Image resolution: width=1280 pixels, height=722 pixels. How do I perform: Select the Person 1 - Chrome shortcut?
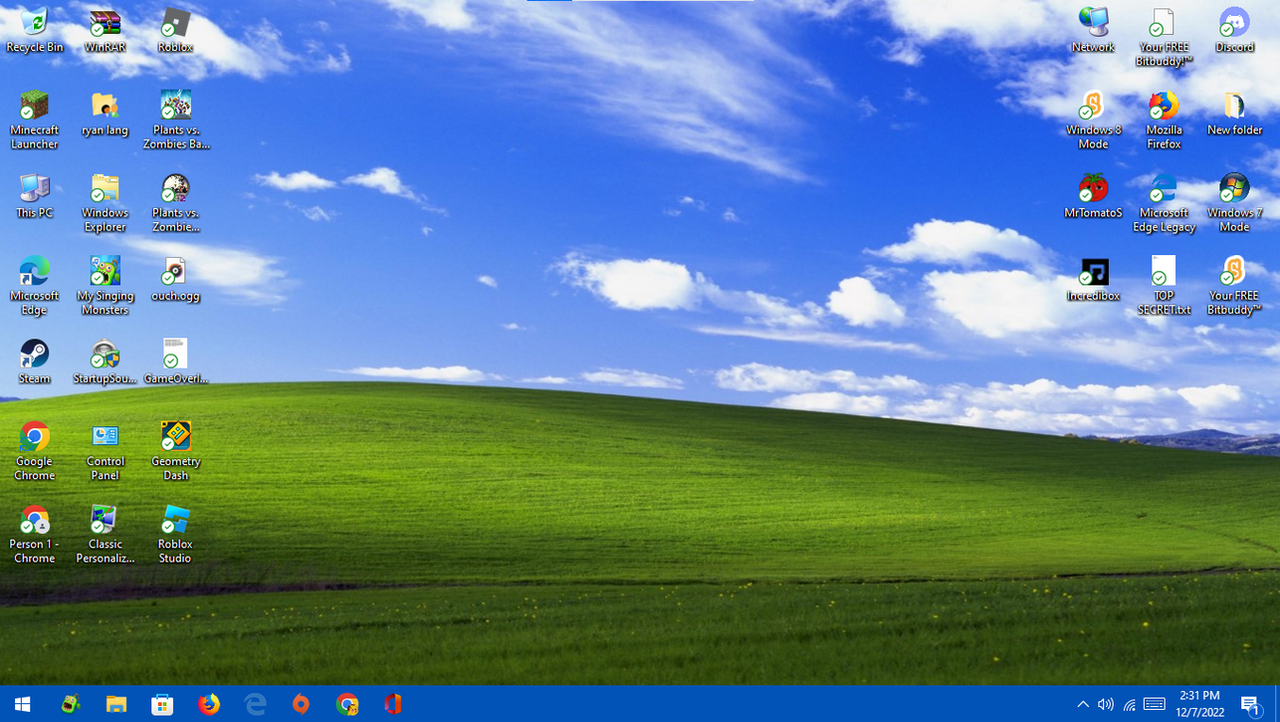[x=34, y=535]
